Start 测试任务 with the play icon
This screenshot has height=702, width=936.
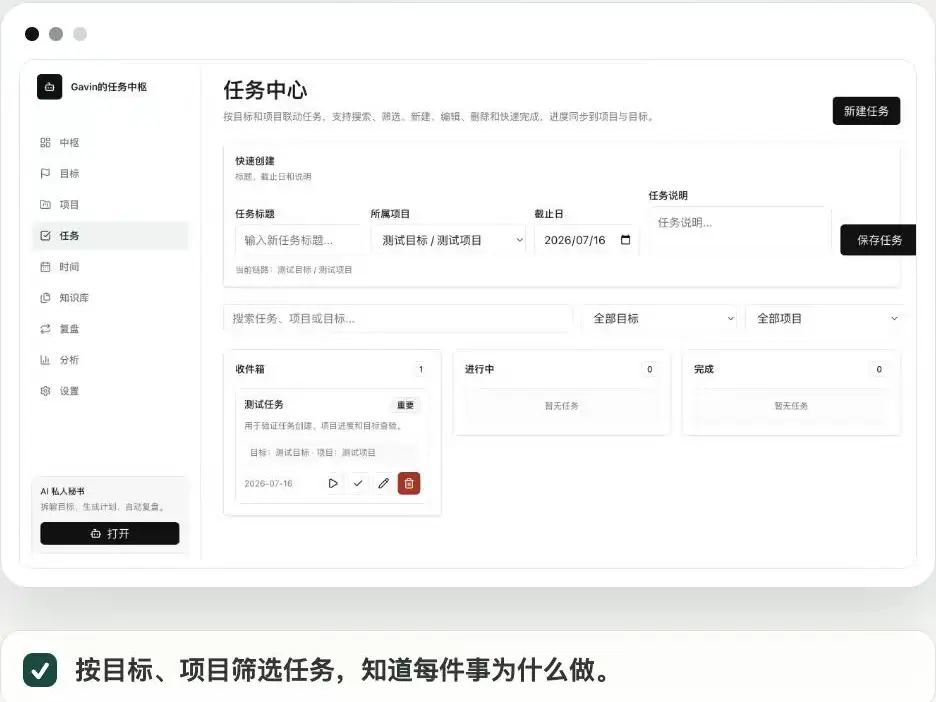(333, 484)
